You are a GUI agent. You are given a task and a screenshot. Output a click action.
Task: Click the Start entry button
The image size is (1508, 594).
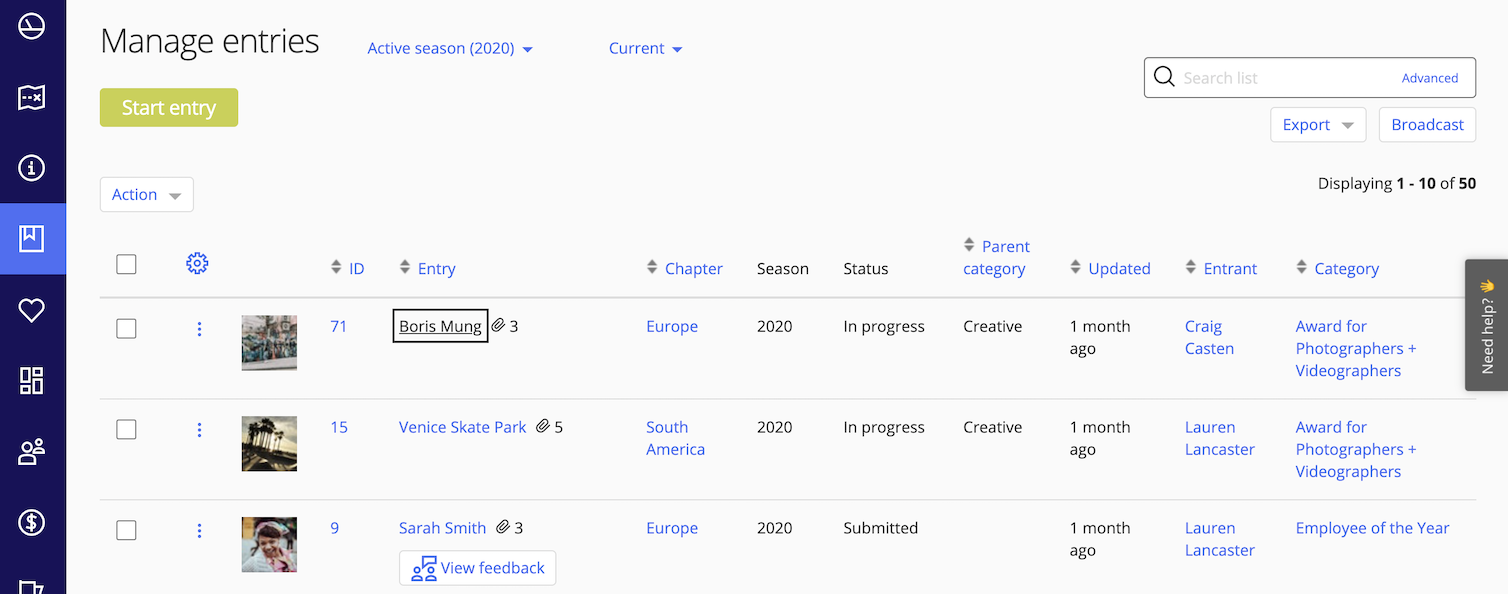168,108
